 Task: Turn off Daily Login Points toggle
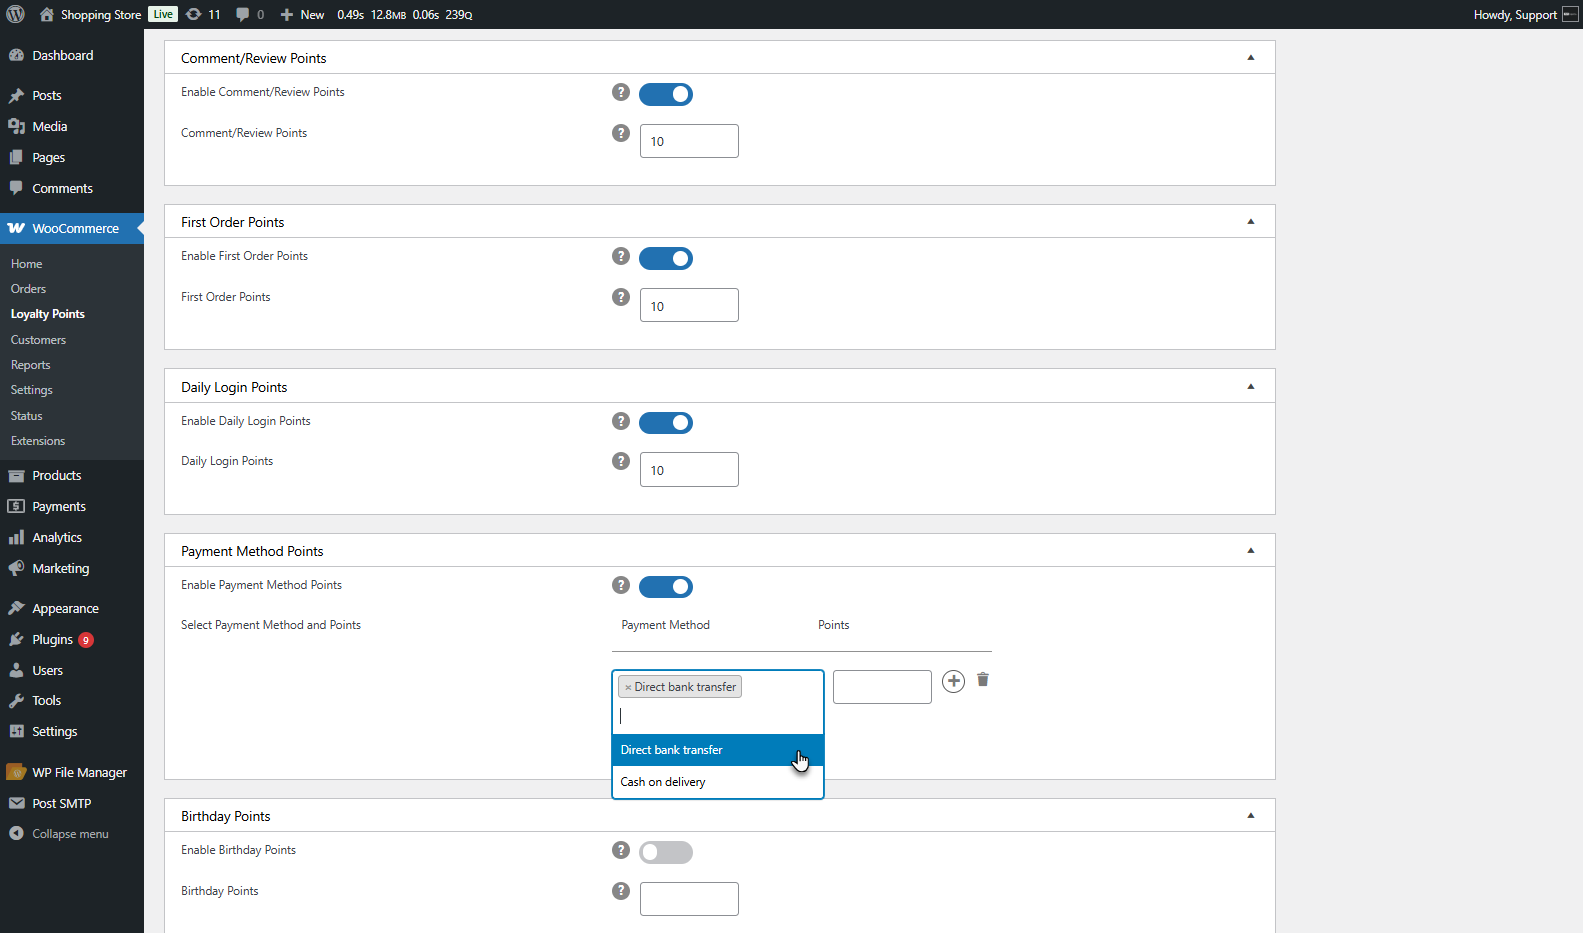(666, 423)
